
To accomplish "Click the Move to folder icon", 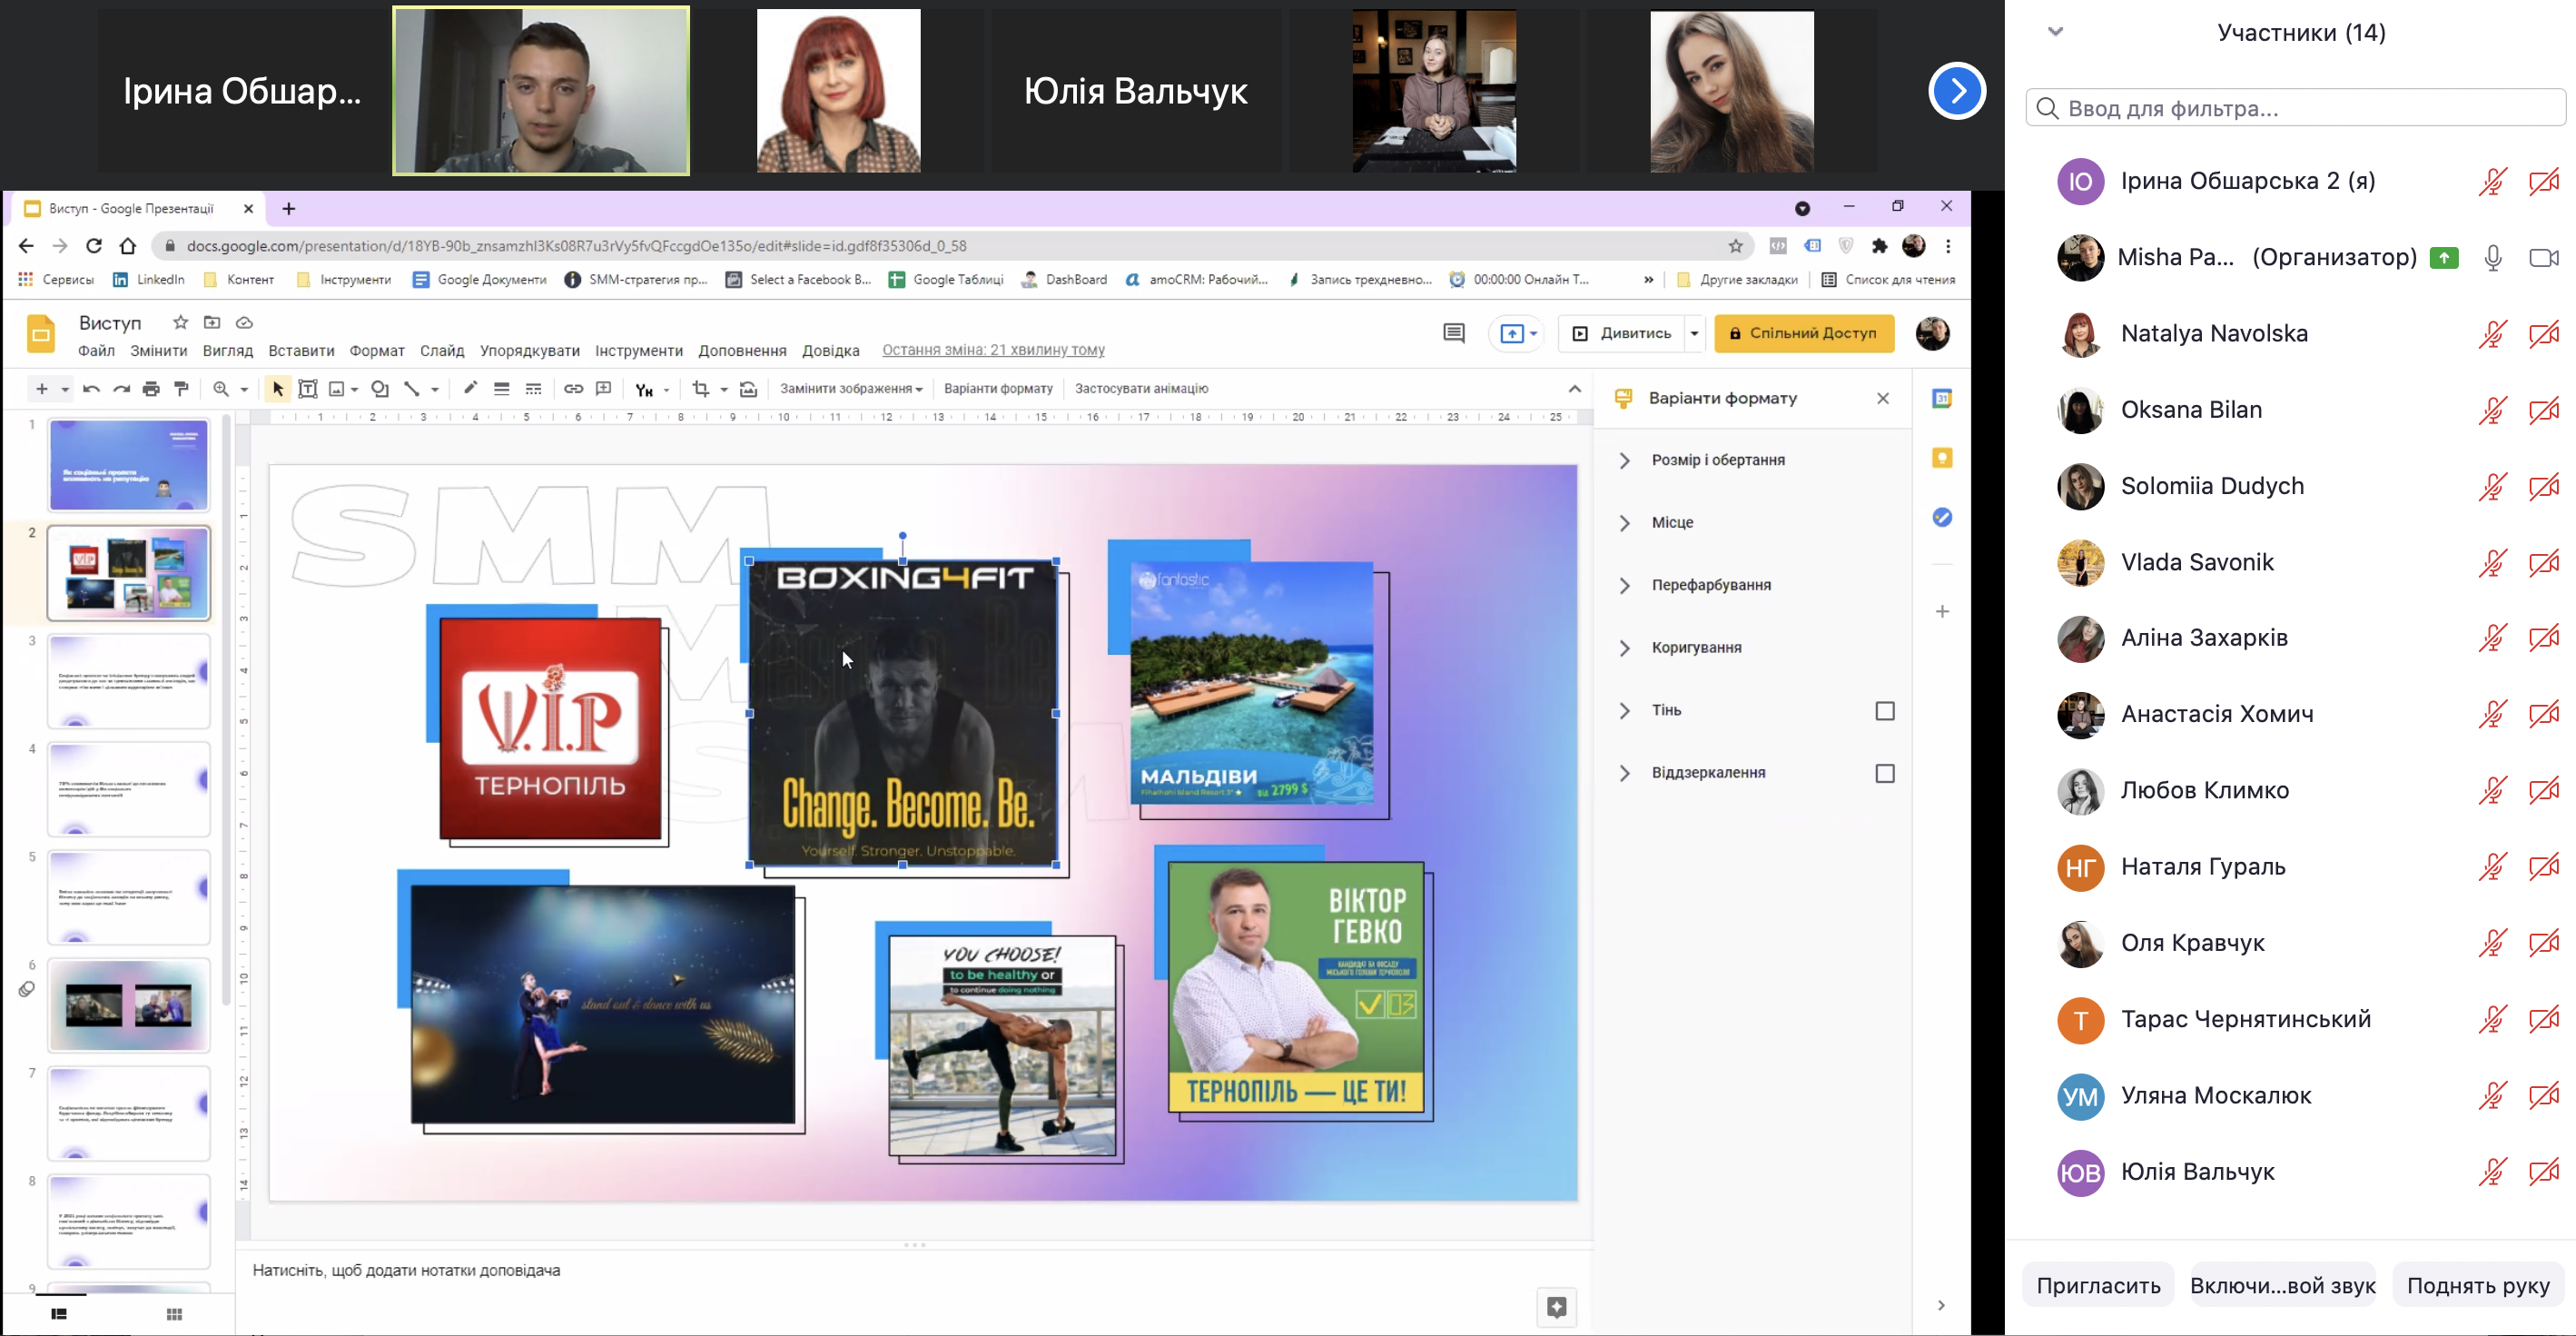I will (212, 322).
